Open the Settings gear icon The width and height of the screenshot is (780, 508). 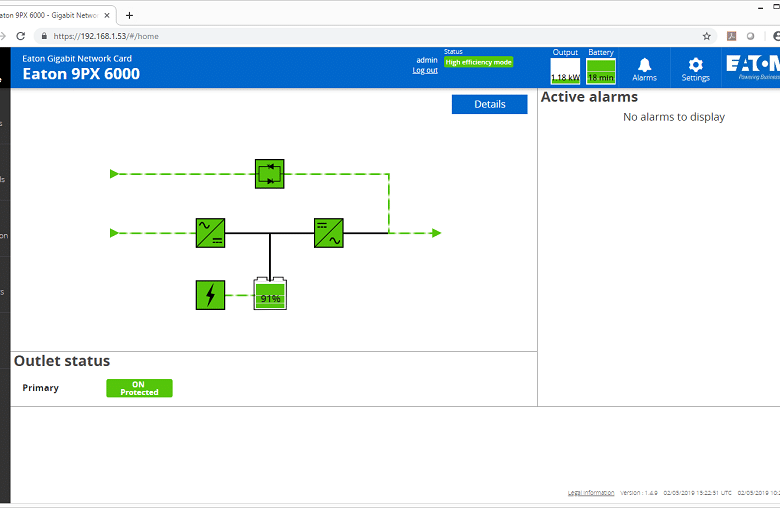point(695,69)
